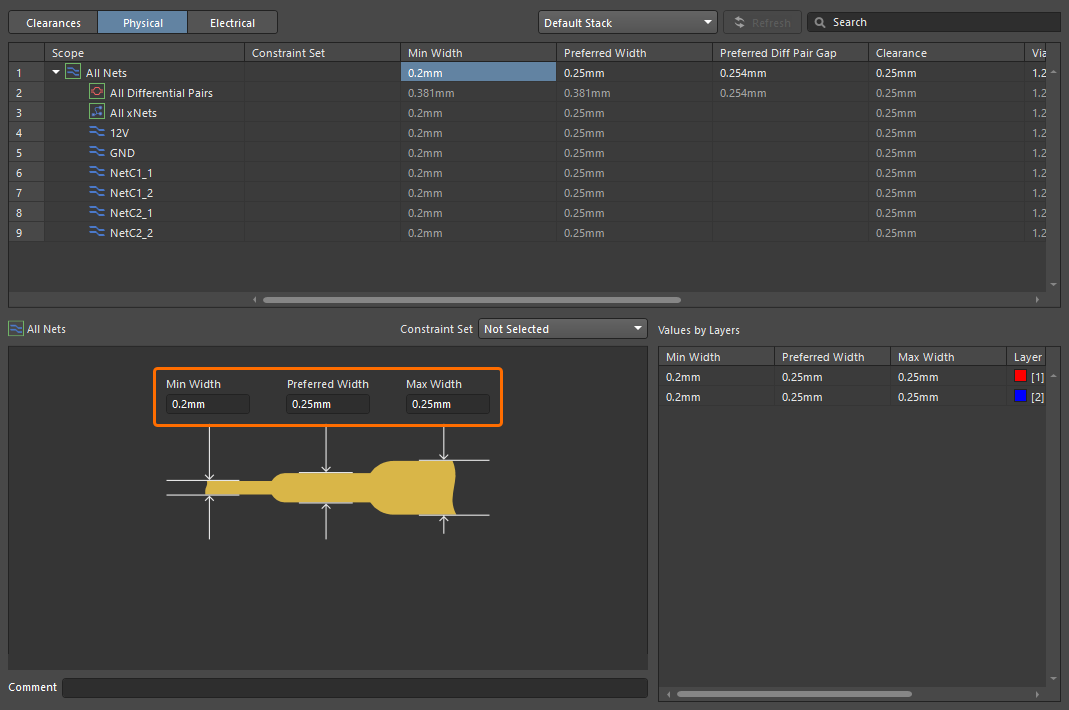Click the Max Width input field
Image resolution: width=1069 pixels, height=710 pixels.
[447, 404]
